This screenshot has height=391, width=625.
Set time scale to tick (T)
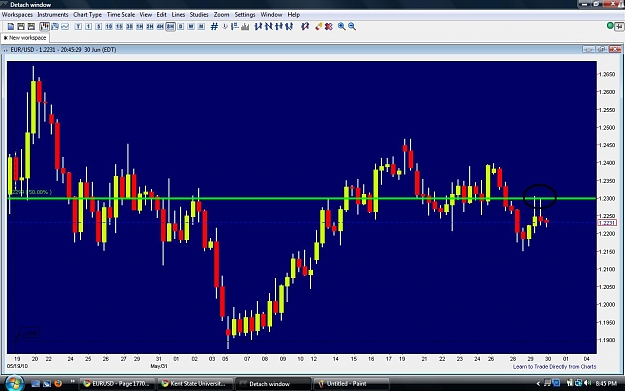78,27
